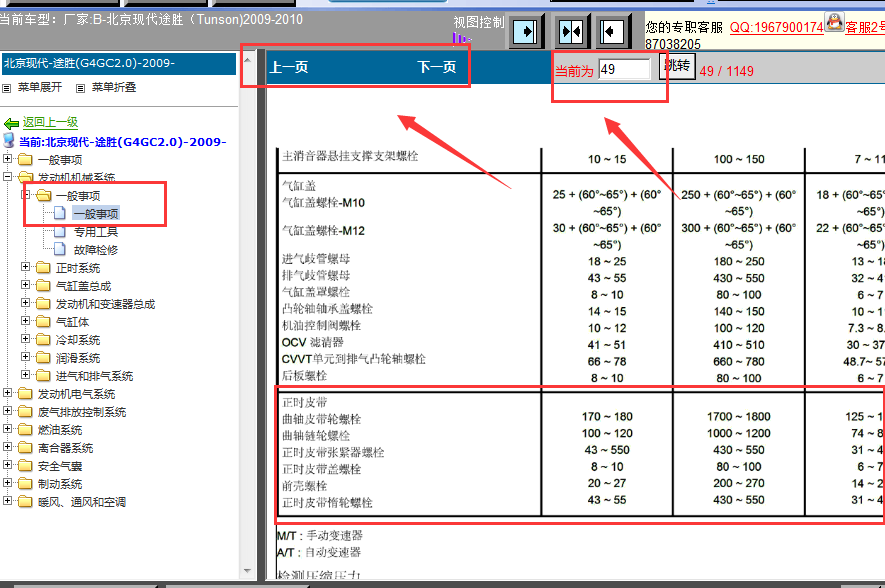This screenshot has width=885, height=588.
Task: Expand the 发动机和变速器总成 tree node
Action: [25, 302]
